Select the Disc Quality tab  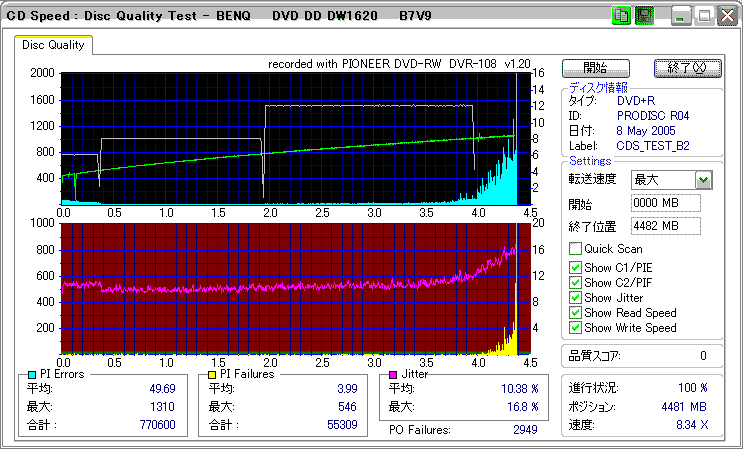[54, 45]
